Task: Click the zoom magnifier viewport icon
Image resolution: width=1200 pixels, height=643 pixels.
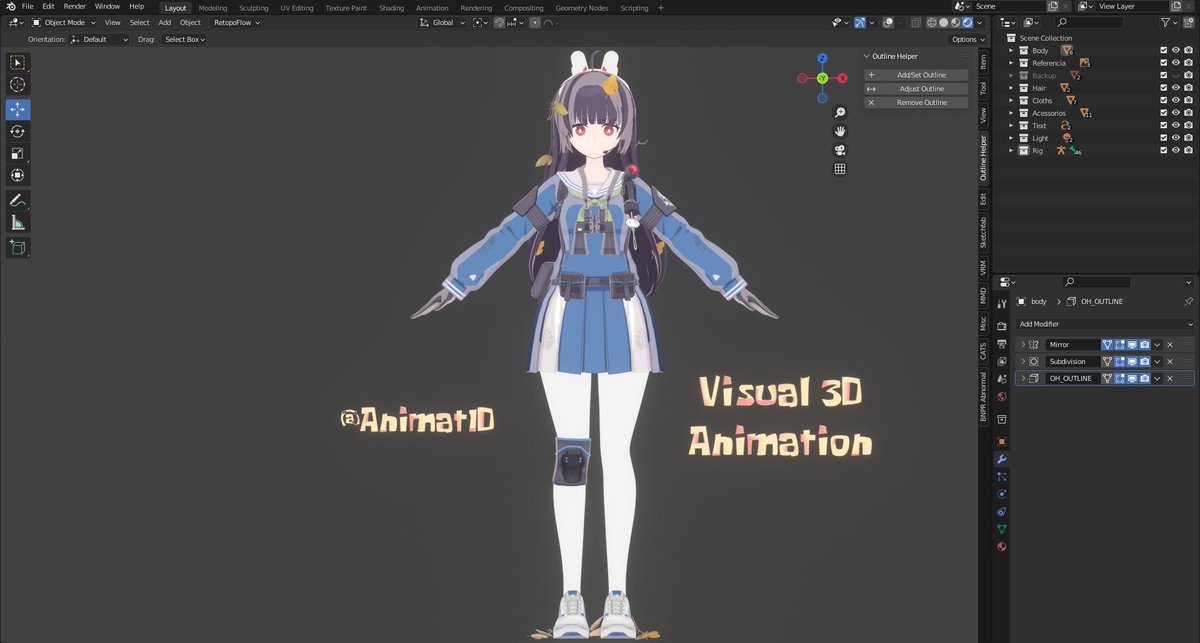Action: (x=840, y=112)
